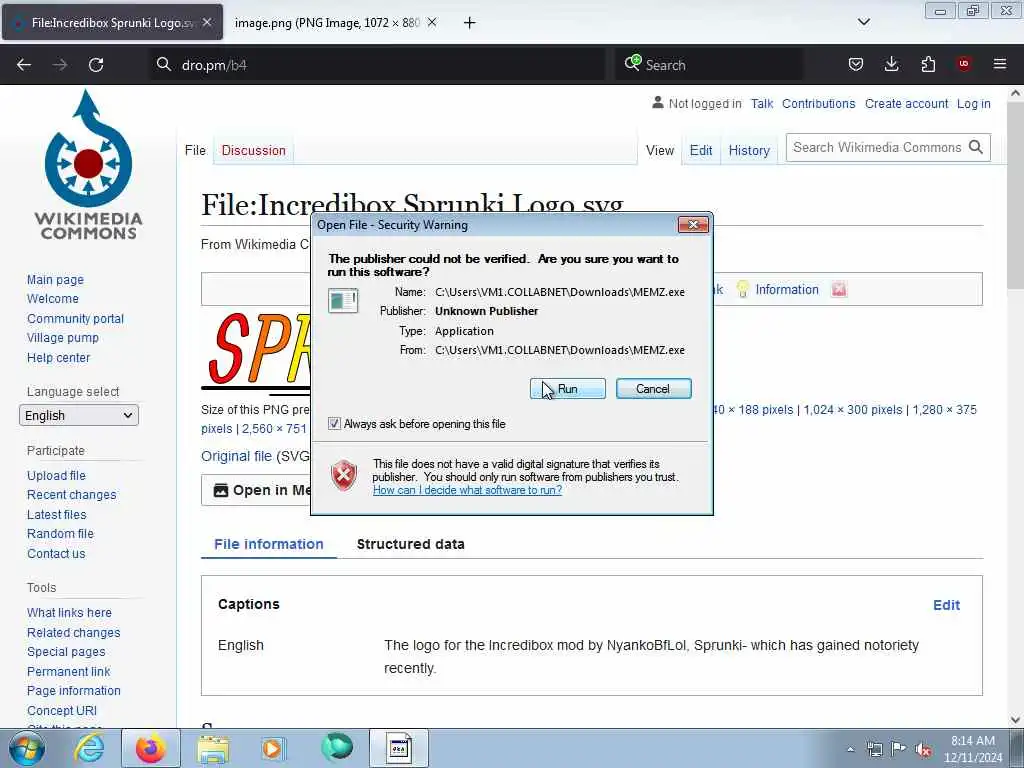
Task: Open What links here tool link
Action: tap(69, 613)
